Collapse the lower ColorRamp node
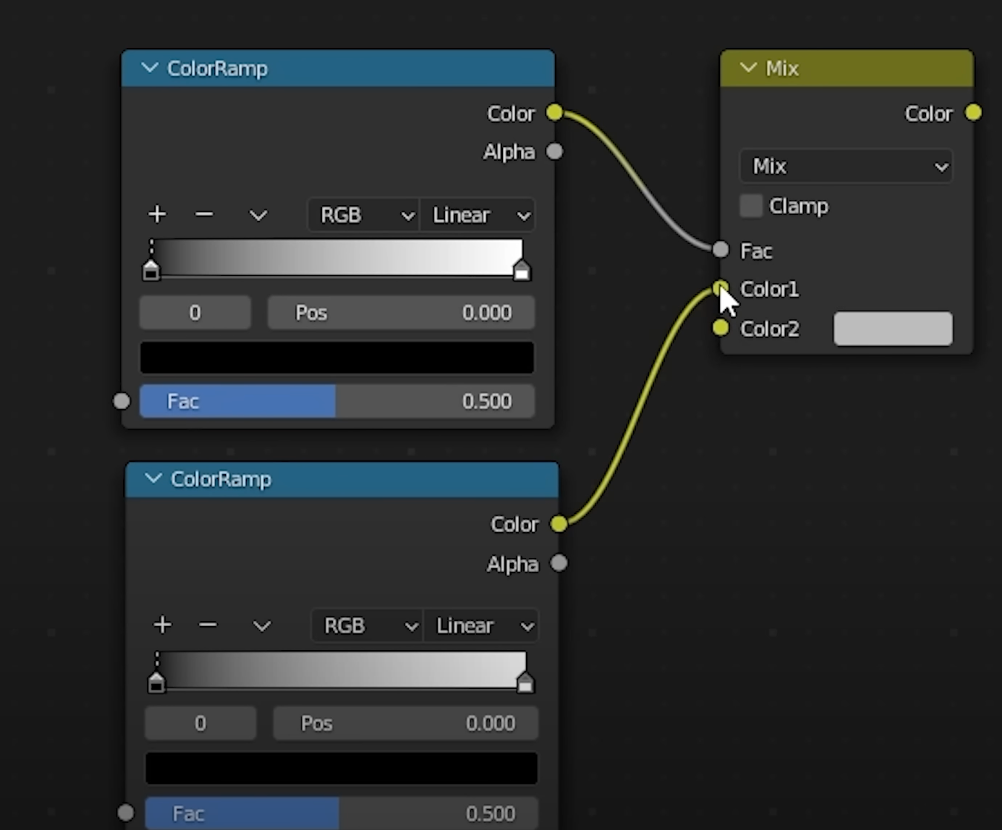This screenshot has height=830, width=1002. click(153, 479)
